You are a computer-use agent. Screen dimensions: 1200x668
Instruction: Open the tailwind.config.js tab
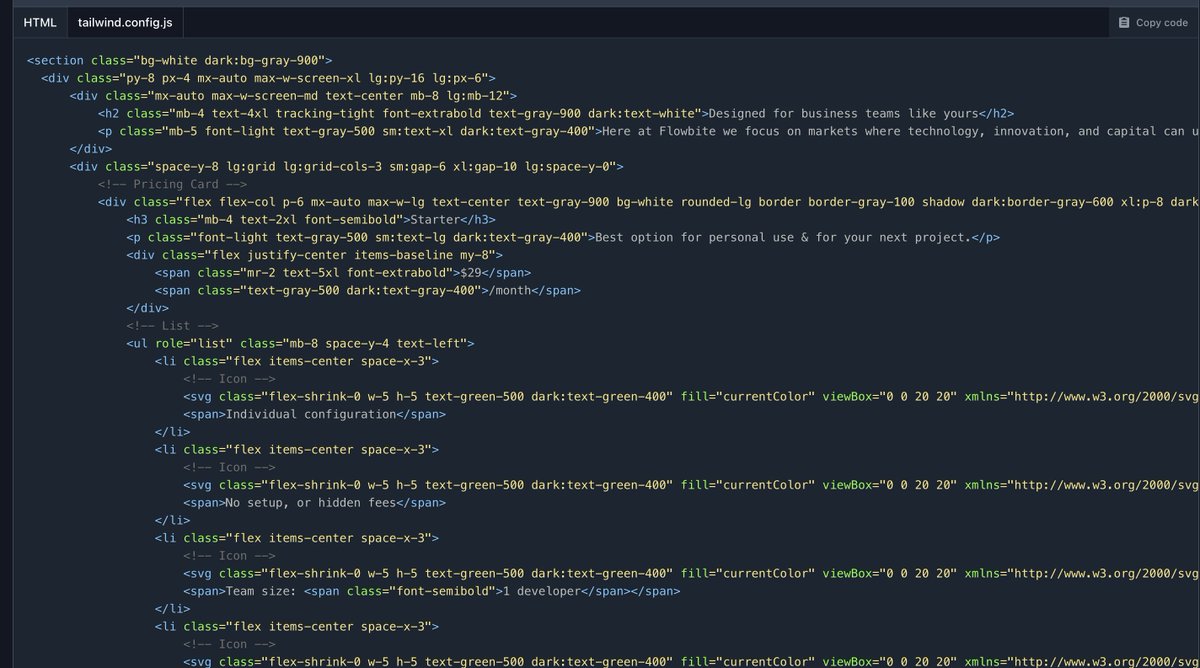click(x=125, y=22)
